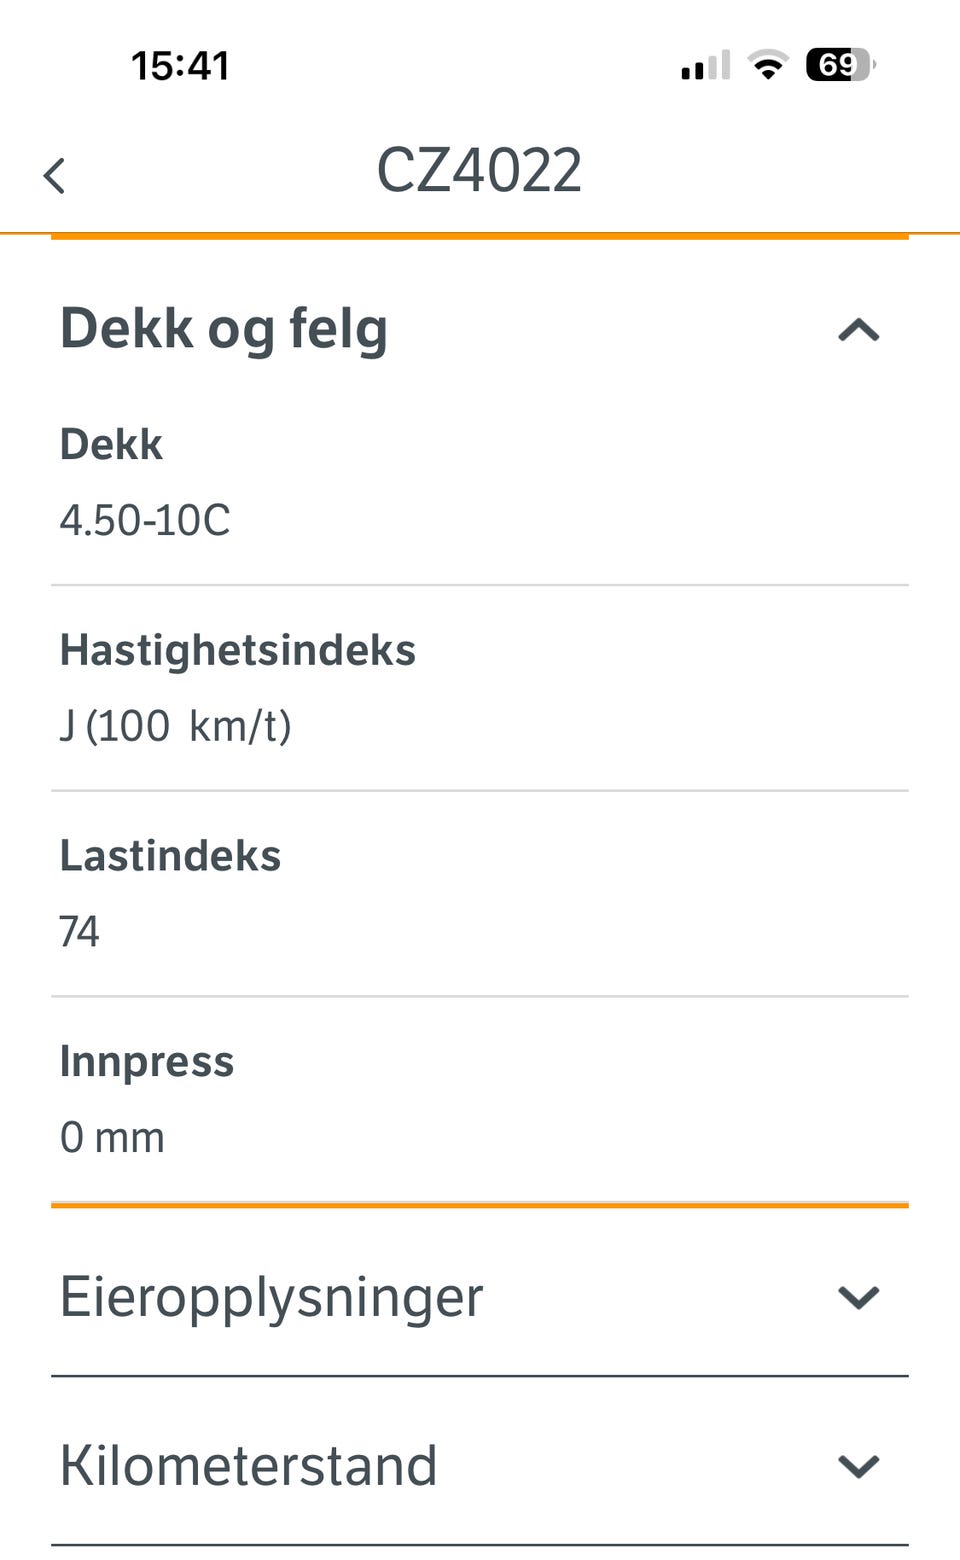Go back using the left chevron
The width and height of the screenshot is (960, 1560).
pyautogui.click(x=55, y=176)
